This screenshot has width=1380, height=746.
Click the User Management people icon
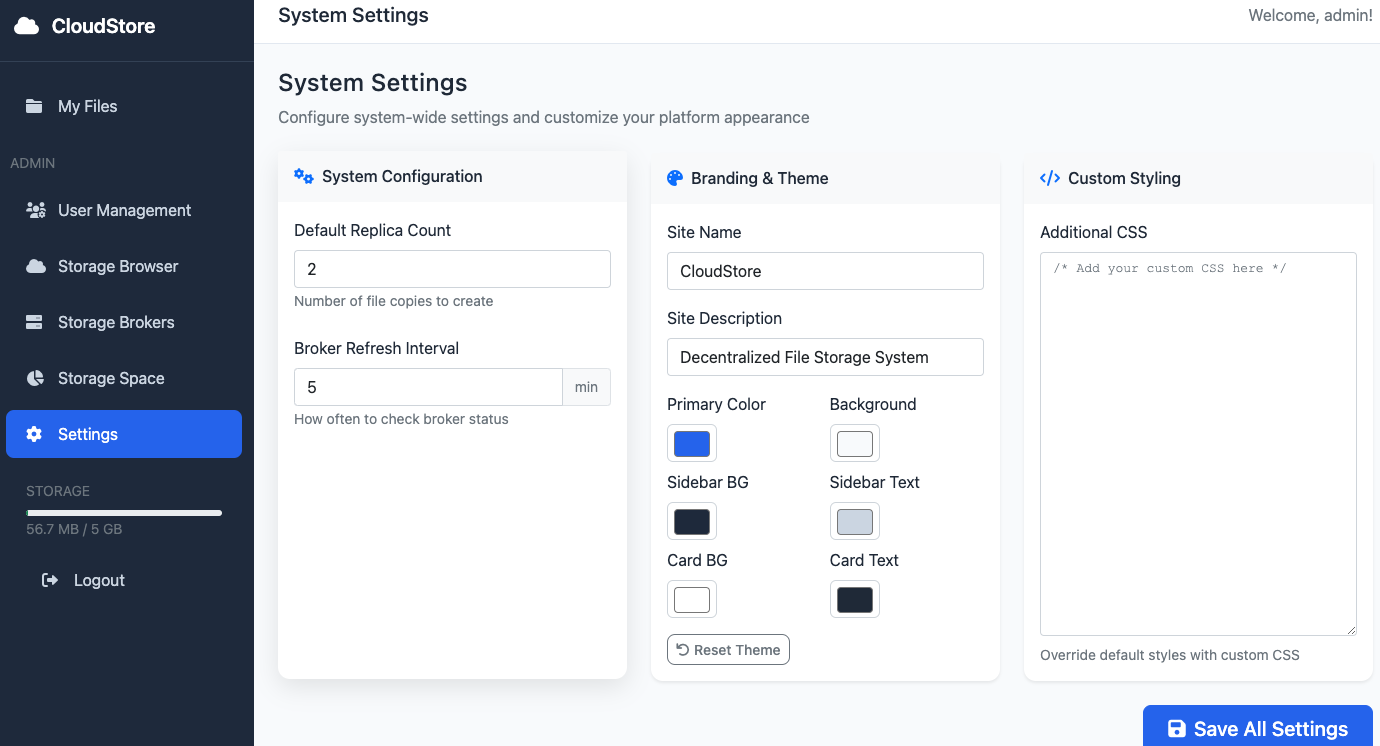click(x=36, y=210)
